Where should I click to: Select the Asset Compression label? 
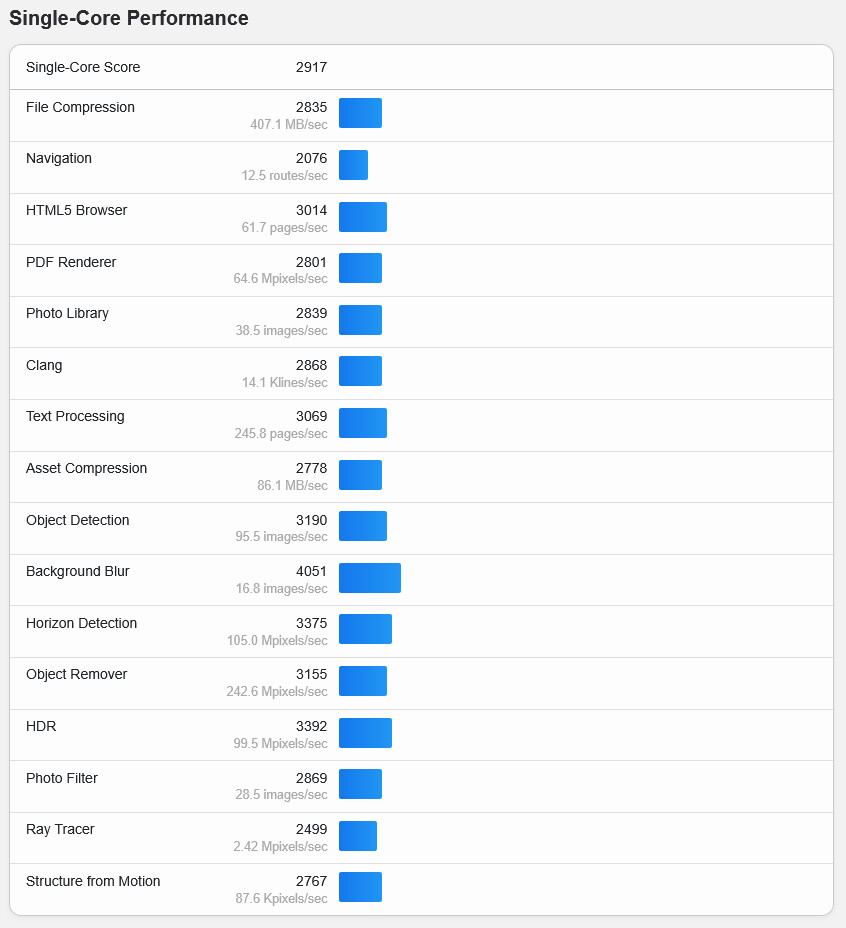tap(86, 468)
